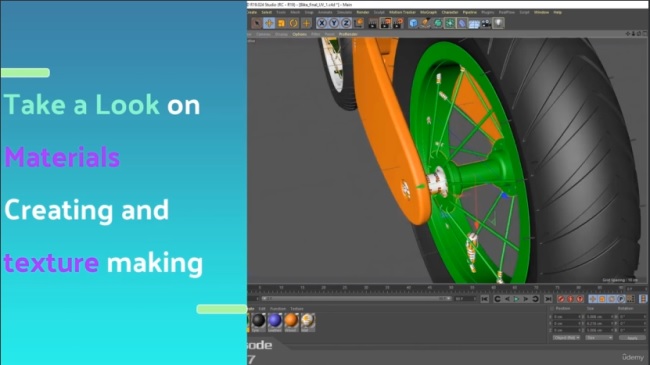Toggle the Z axis lock

pos(346,23)
